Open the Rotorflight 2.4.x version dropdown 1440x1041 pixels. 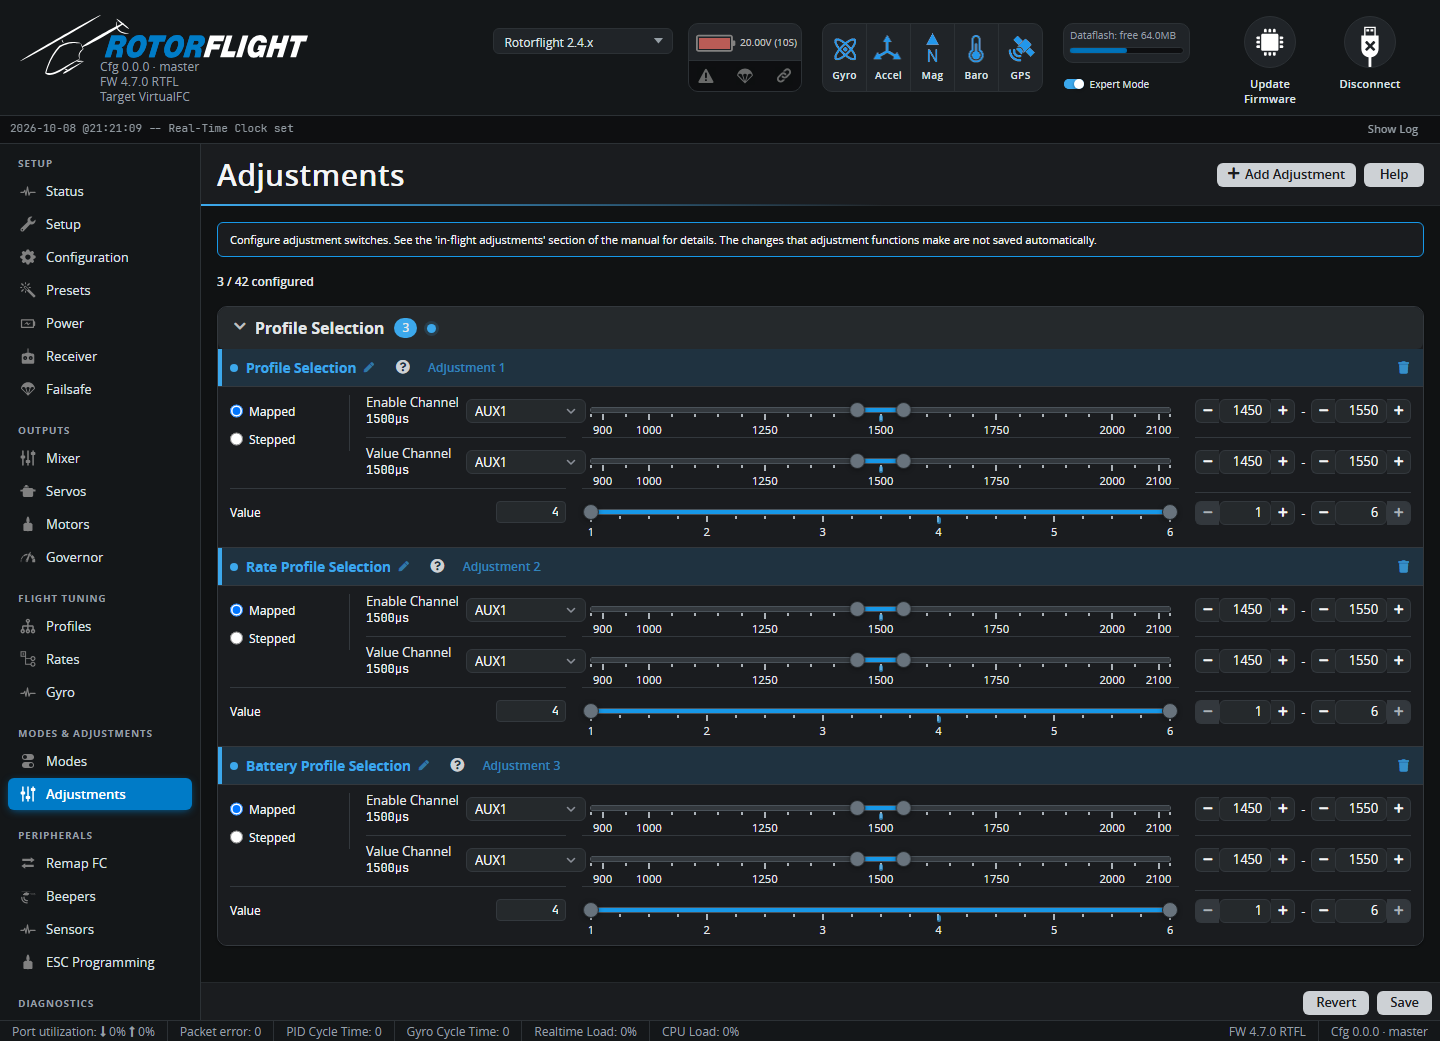[582, 42]
